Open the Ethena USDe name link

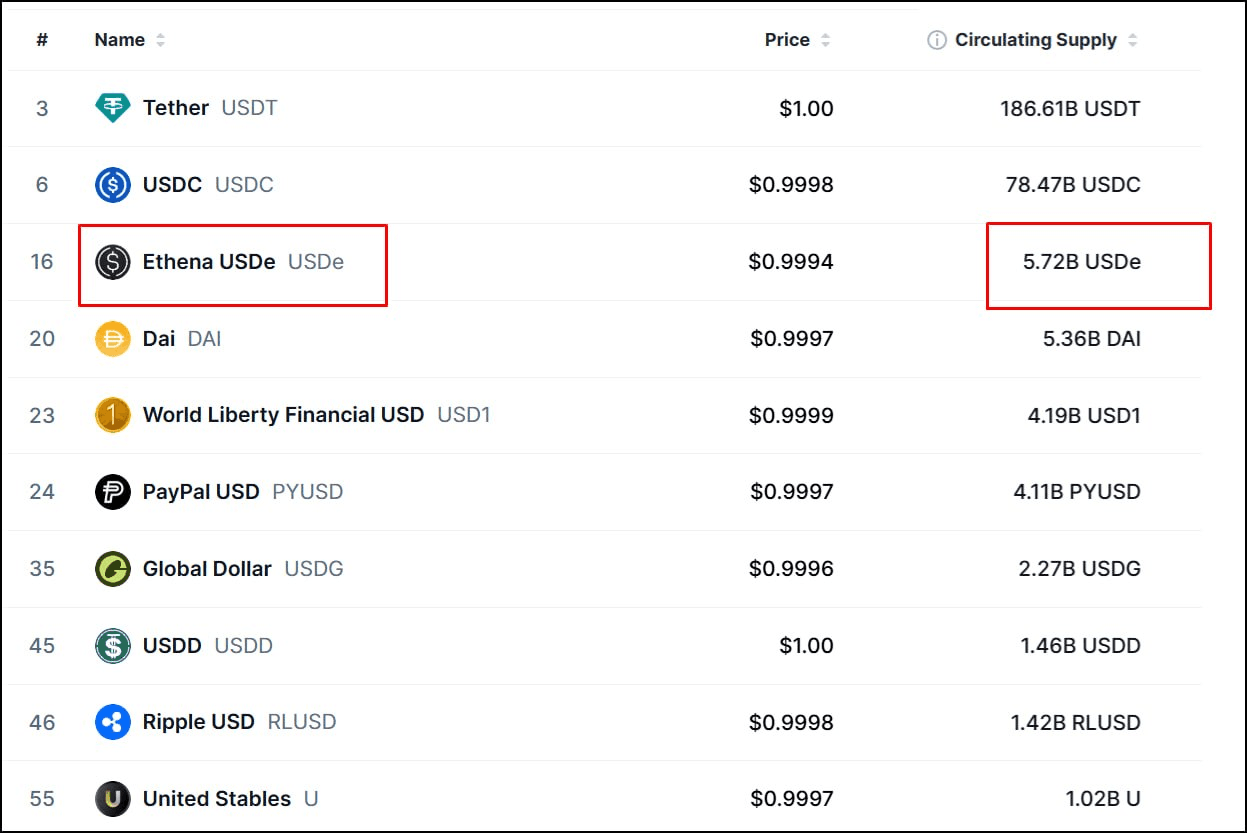209,262
